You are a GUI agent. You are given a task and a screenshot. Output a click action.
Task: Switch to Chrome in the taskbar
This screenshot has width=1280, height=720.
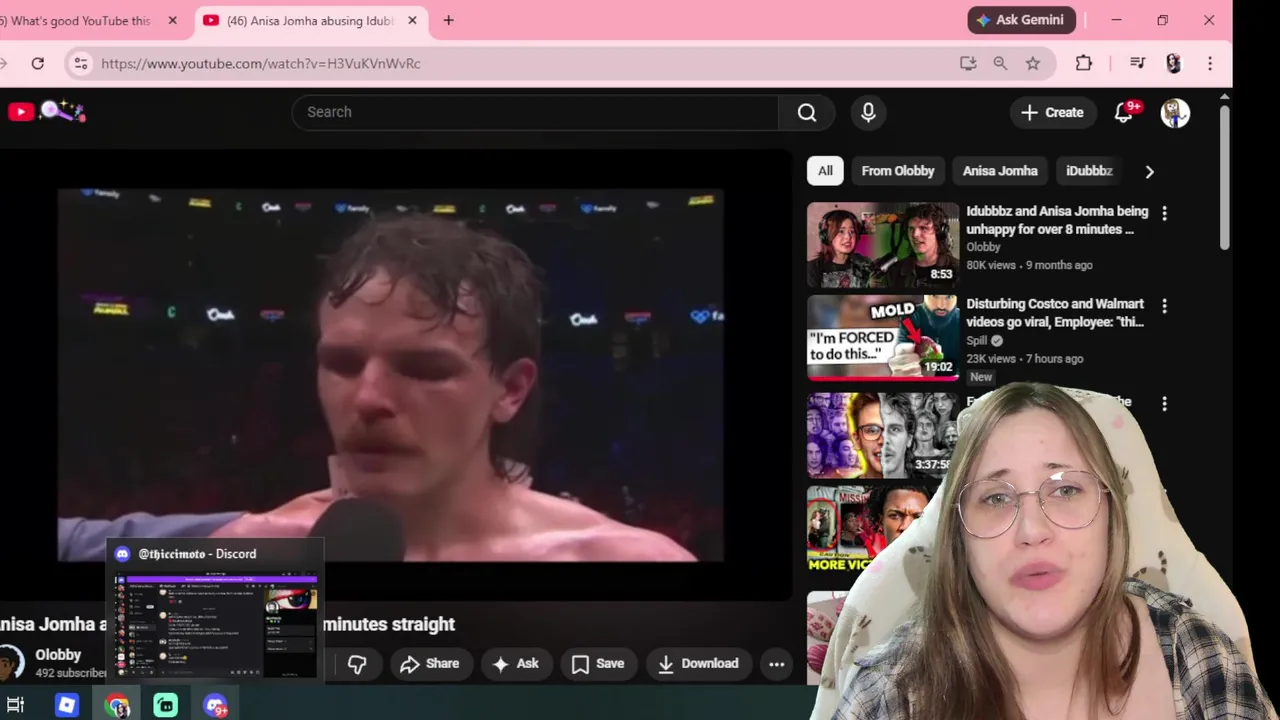[117, 705]
